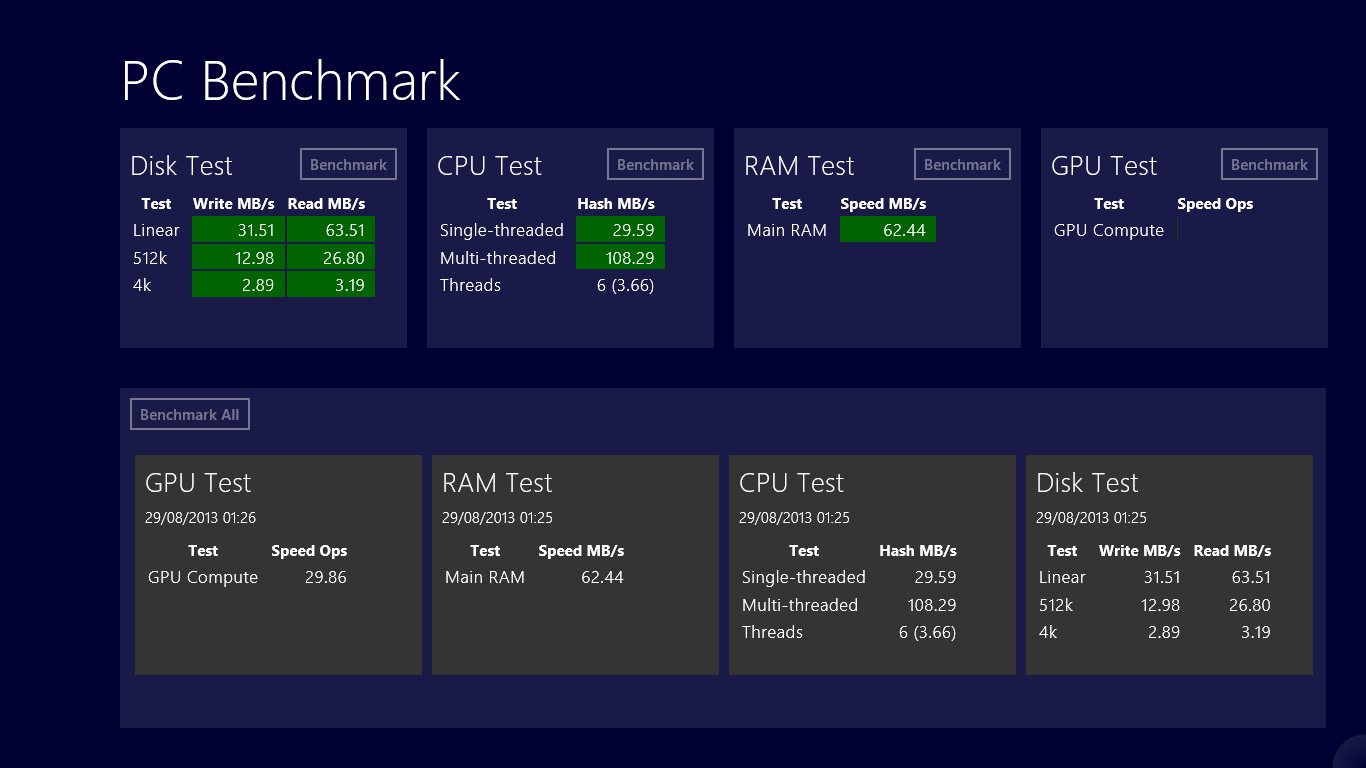
Task: Select the green Single-threaded 29.59 result
Action: [620, 230]
